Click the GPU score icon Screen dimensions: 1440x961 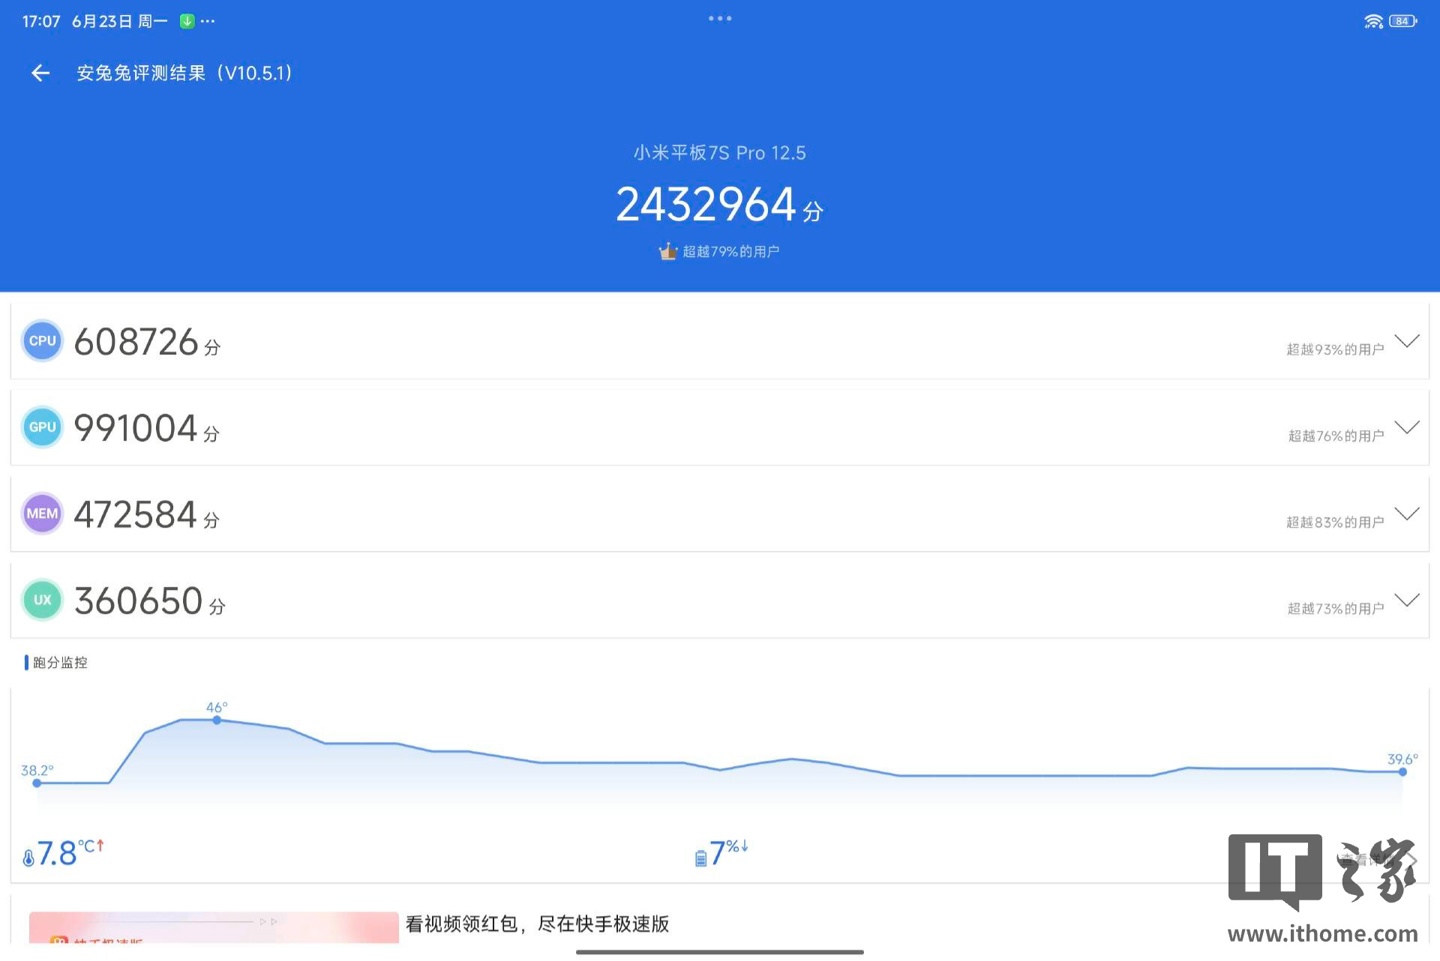[x=42, y=427]
